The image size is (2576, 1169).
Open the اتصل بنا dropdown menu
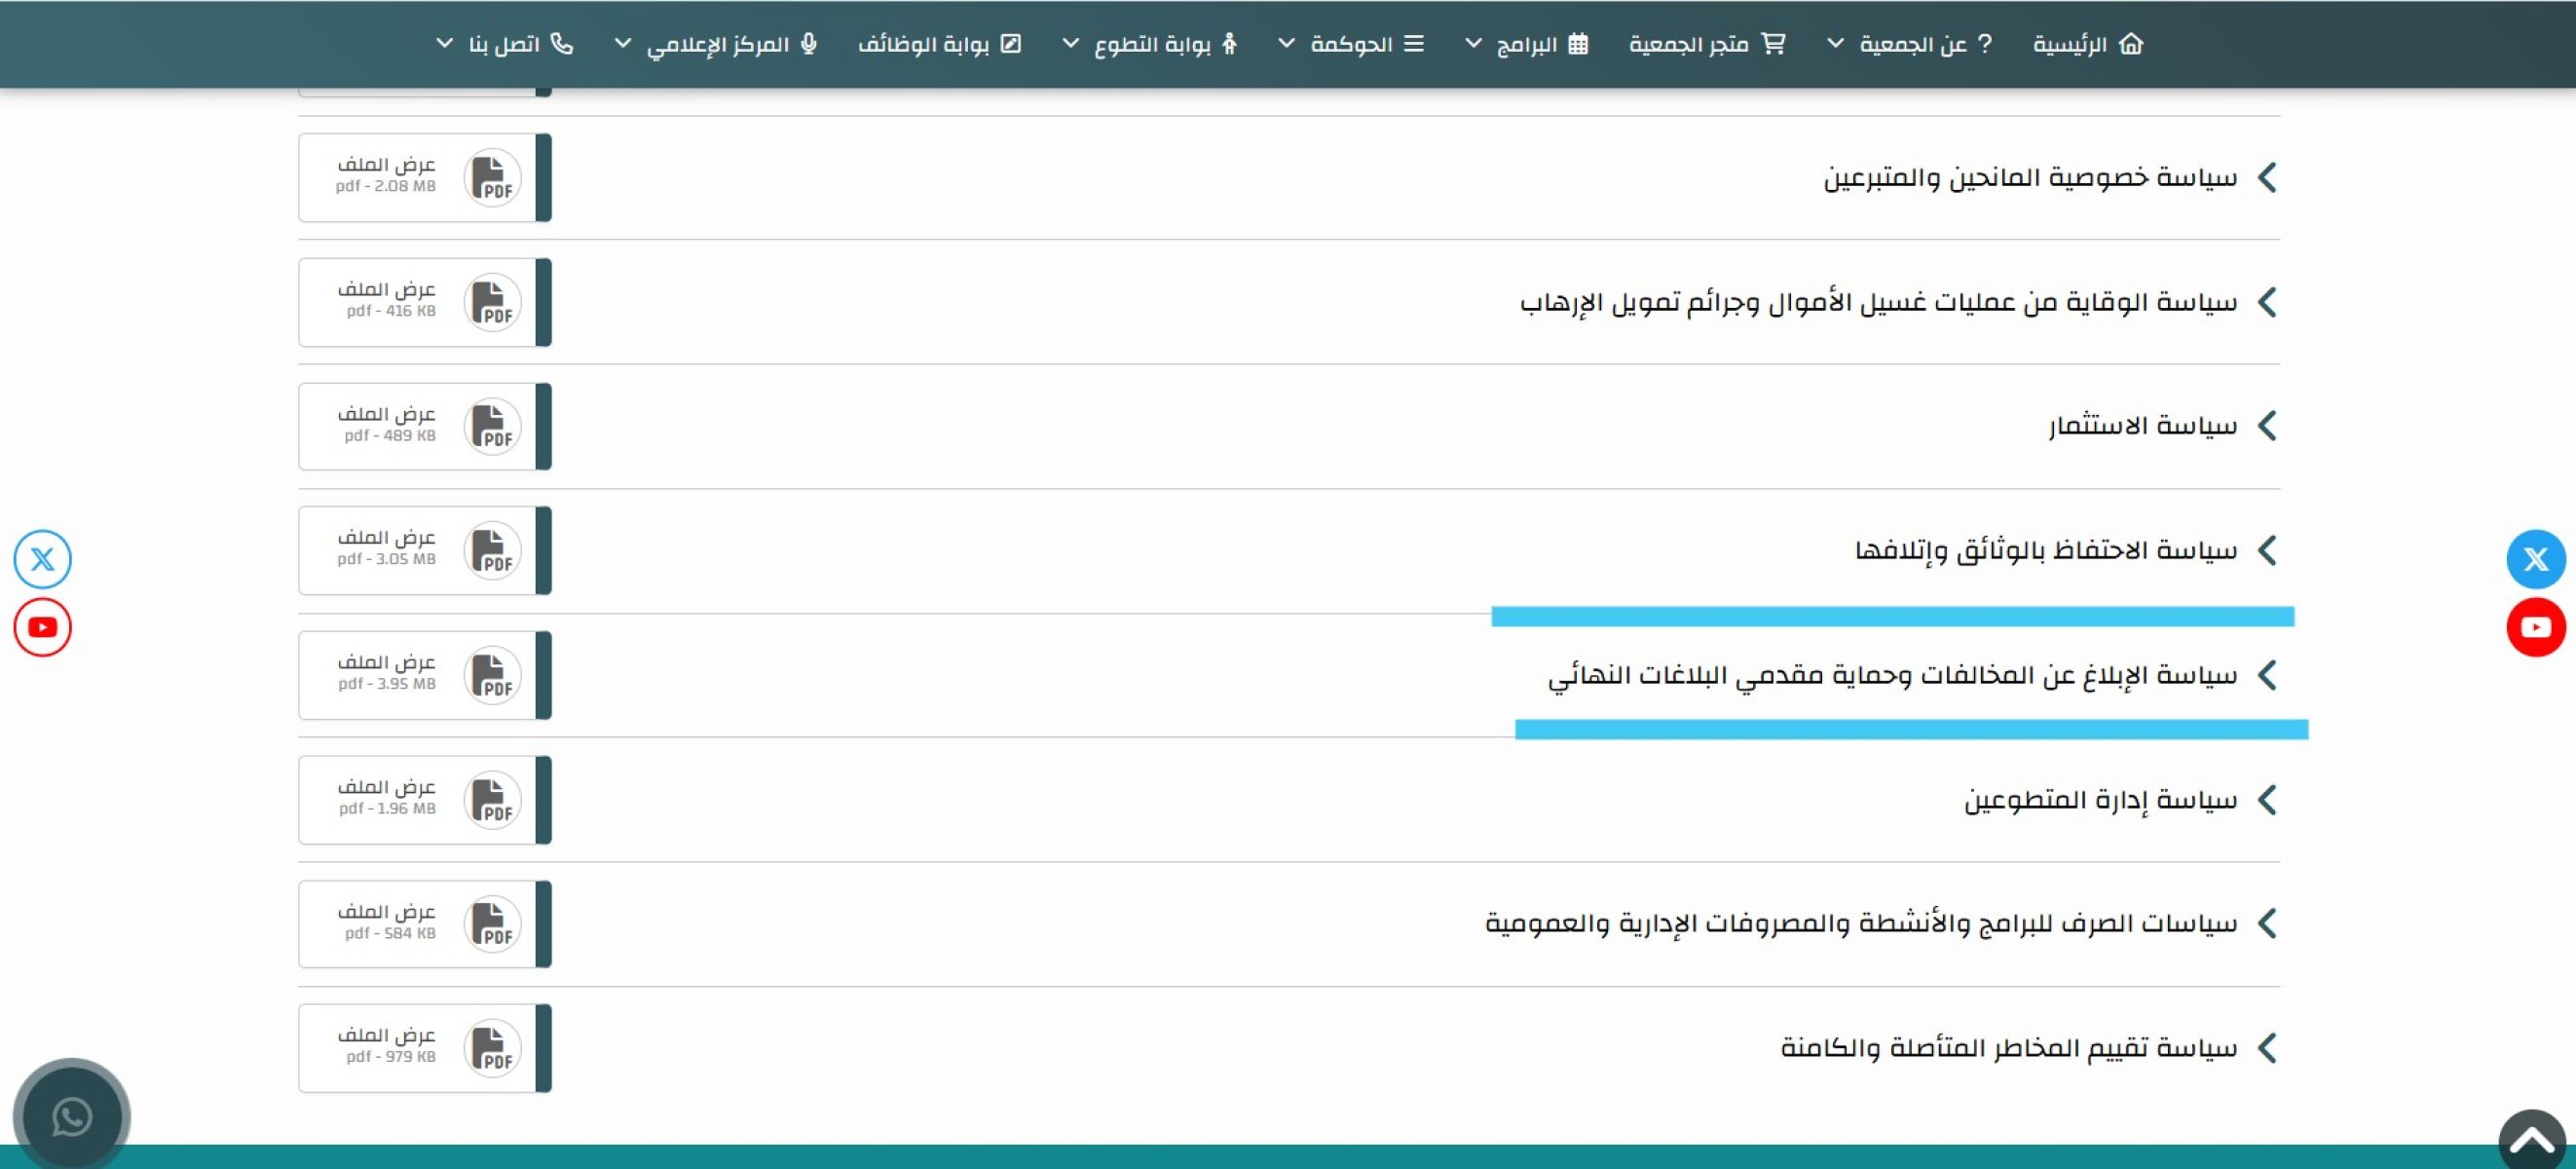(x=503, y=44)
